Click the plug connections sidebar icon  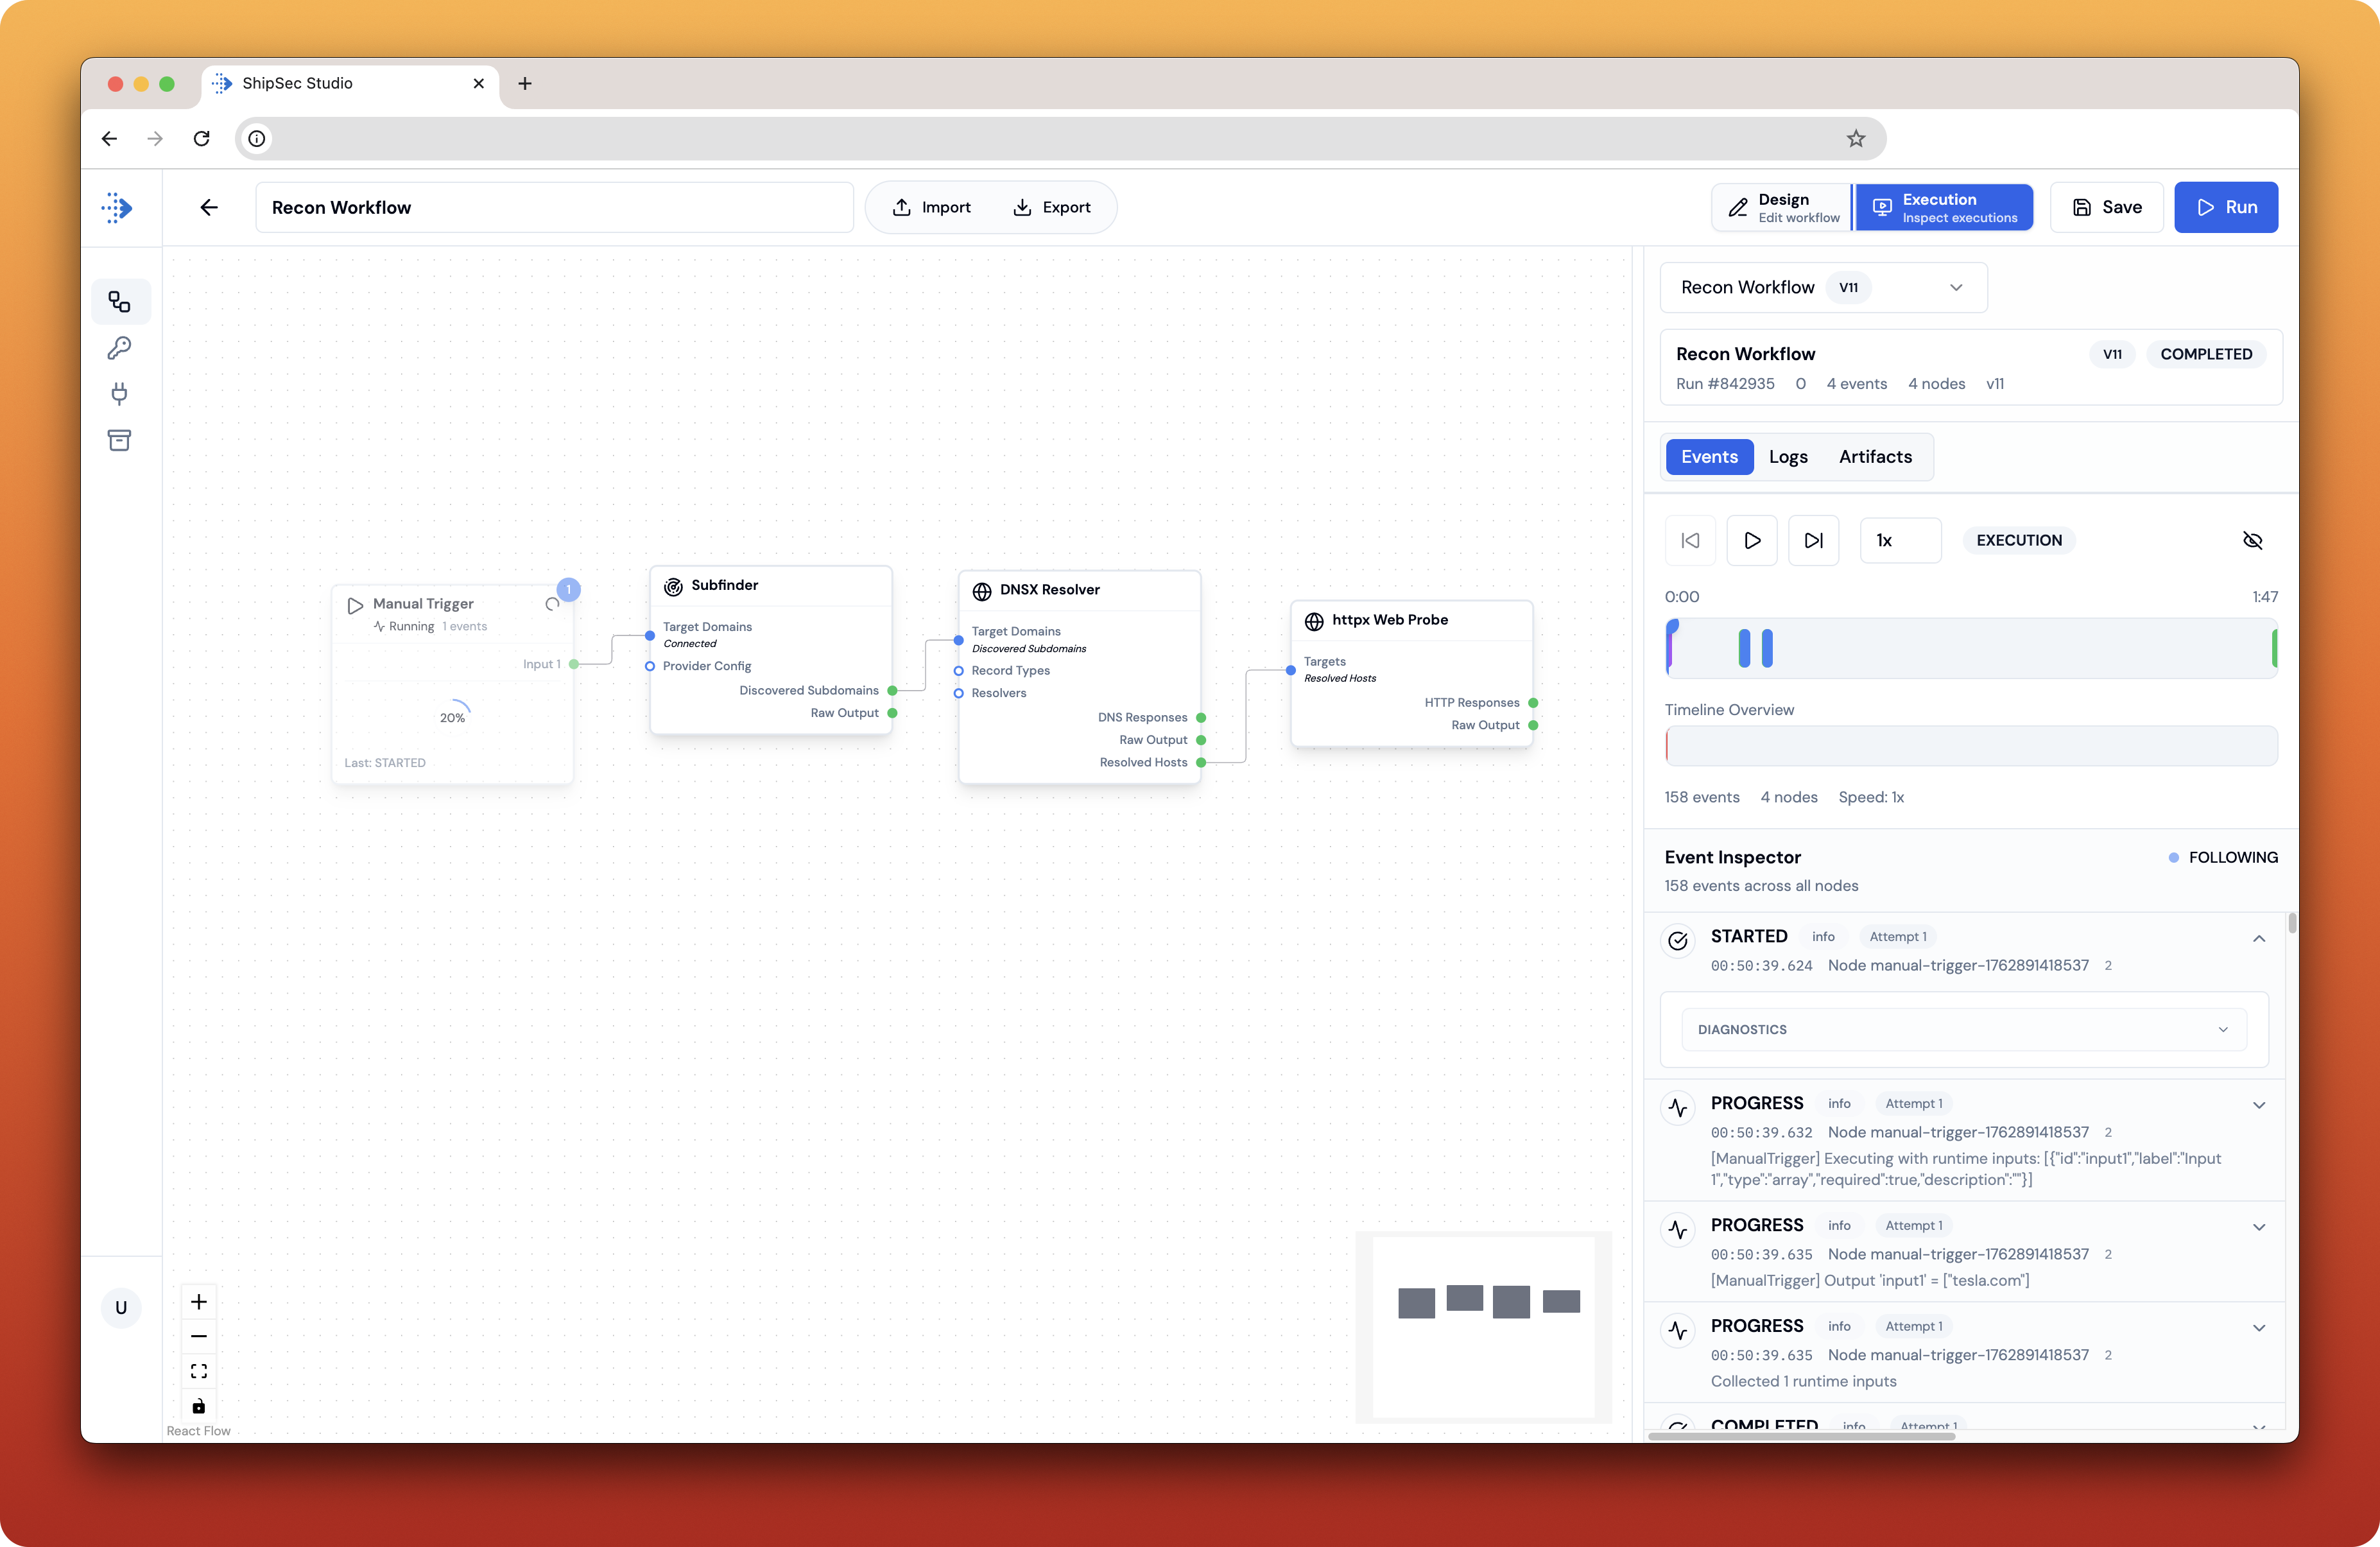pos(119,394)
